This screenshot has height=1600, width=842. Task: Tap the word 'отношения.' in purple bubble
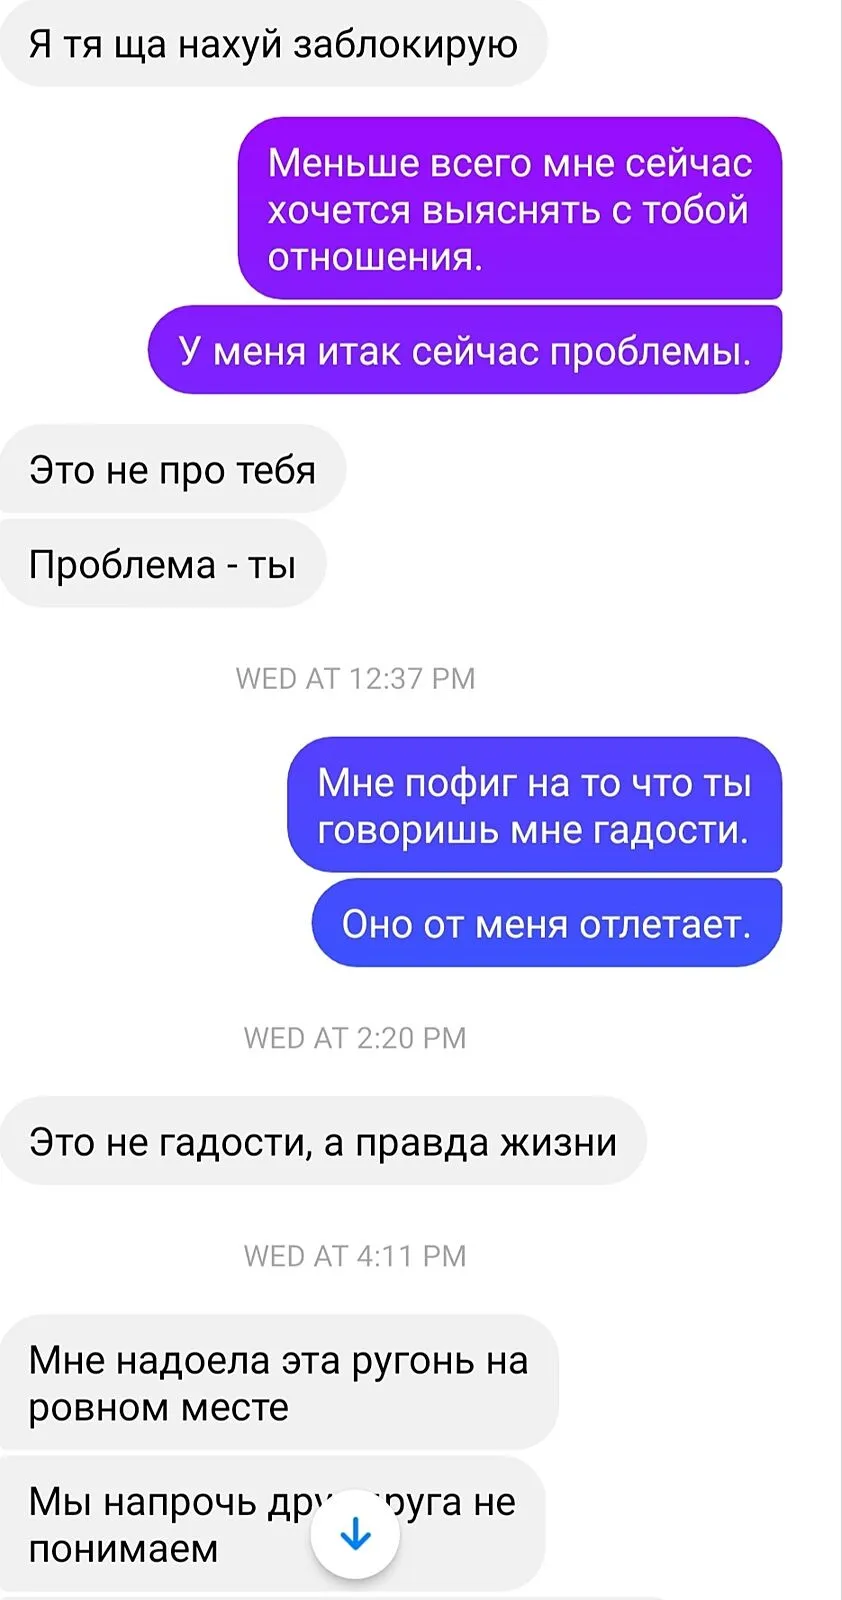pyautogui.click(x=375, y=257)
